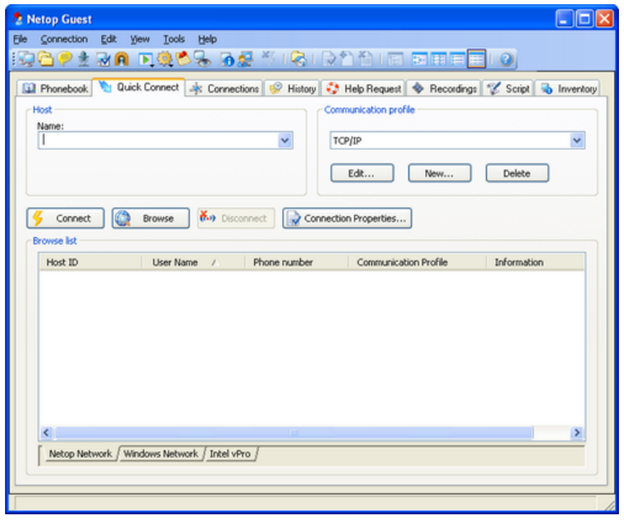
Task: Sort by the Information column header
Action: point(535,262)
